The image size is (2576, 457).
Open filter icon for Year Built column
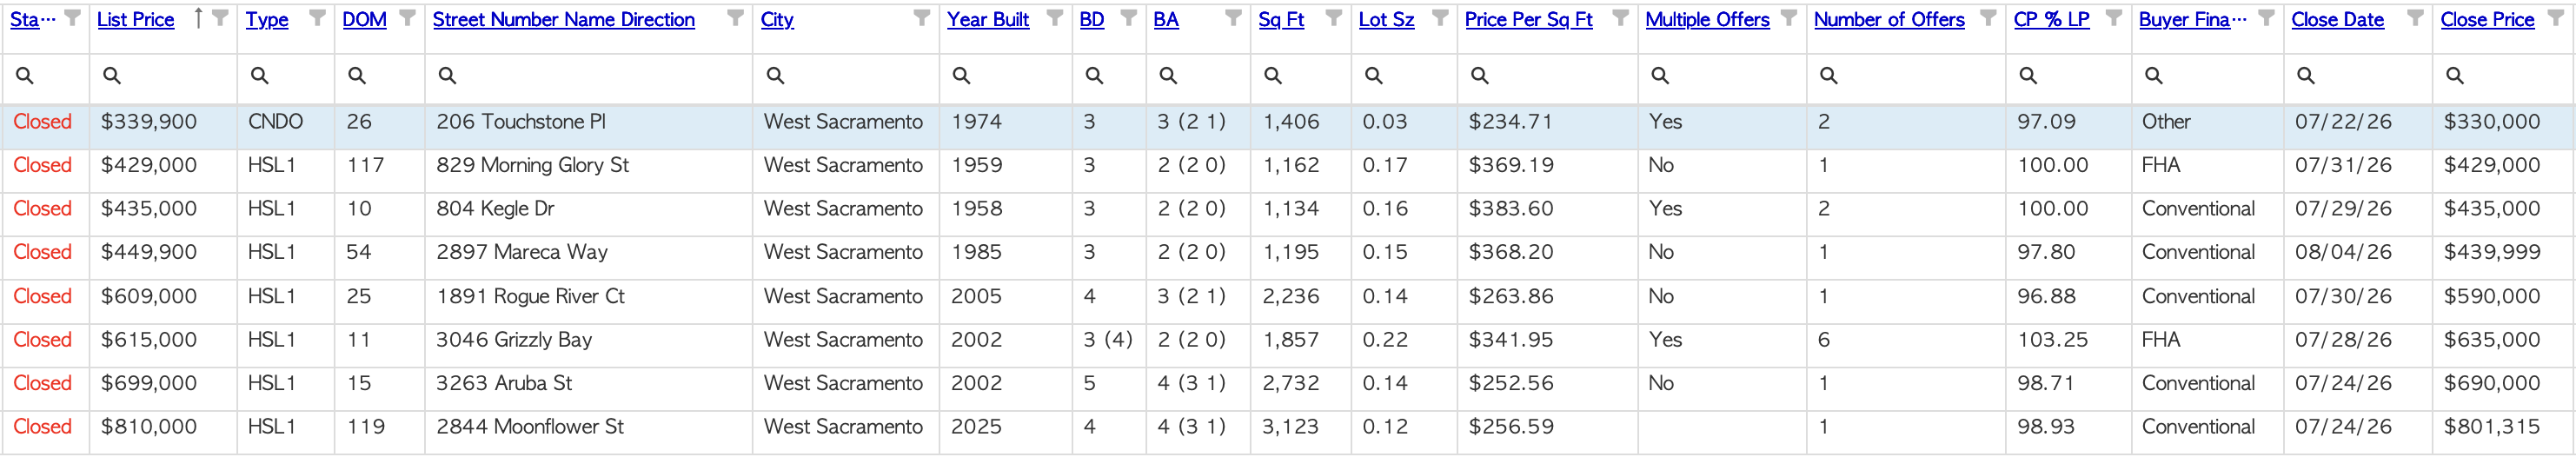(x=1055, y=18)
